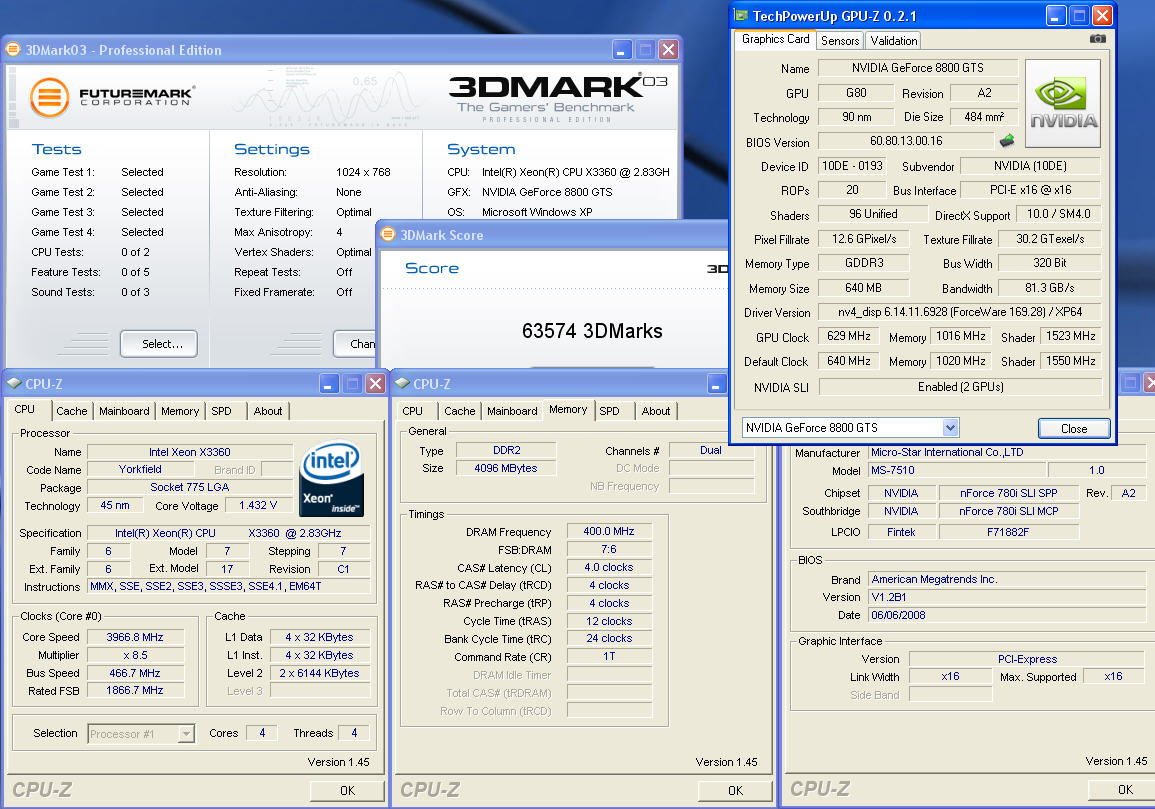This screenshot has width=1155, height=809.
Task: Click the GPU Clock 629 MHz field
Action: [849, 336]
